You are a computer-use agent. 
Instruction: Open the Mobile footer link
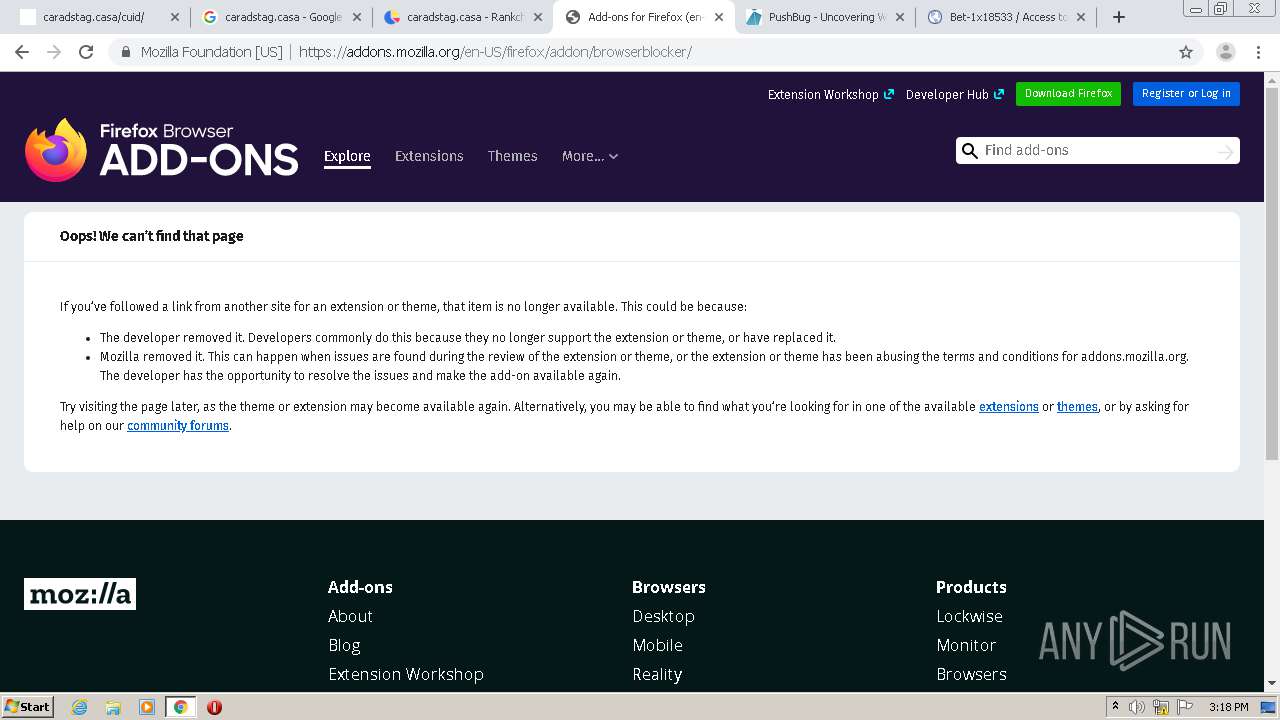(657, 645)
